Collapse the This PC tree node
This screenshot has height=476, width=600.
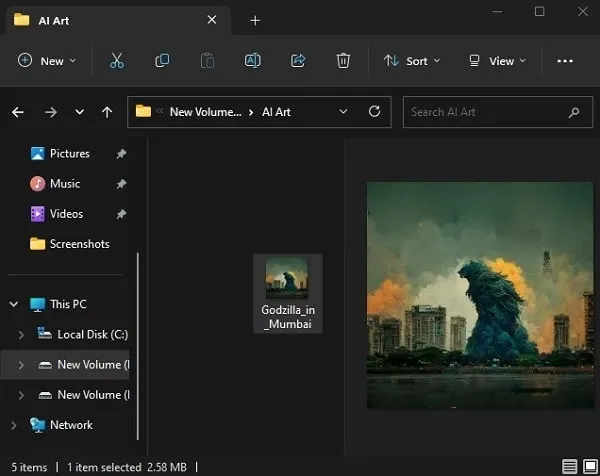14,305
